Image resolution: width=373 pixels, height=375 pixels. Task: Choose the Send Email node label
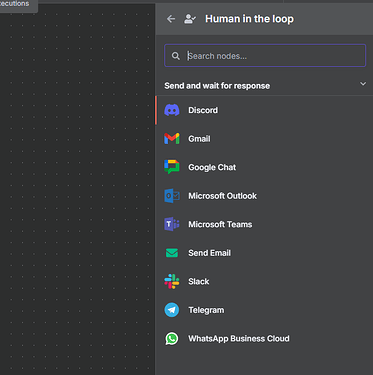(x=210, y=253)
